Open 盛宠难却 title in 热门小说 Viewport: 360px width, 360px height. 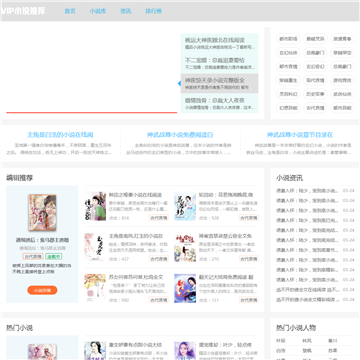225,345
